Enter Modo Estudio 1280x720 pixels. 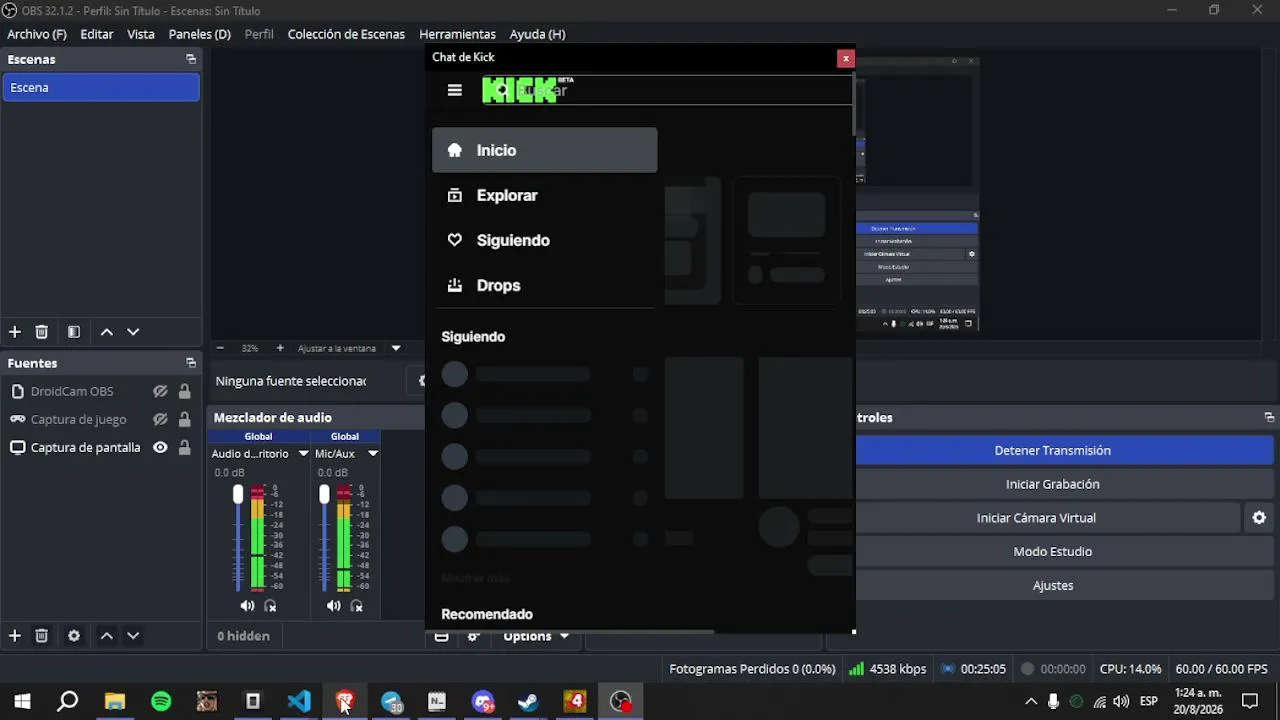pyautogui.click(x=1052, y=552)
